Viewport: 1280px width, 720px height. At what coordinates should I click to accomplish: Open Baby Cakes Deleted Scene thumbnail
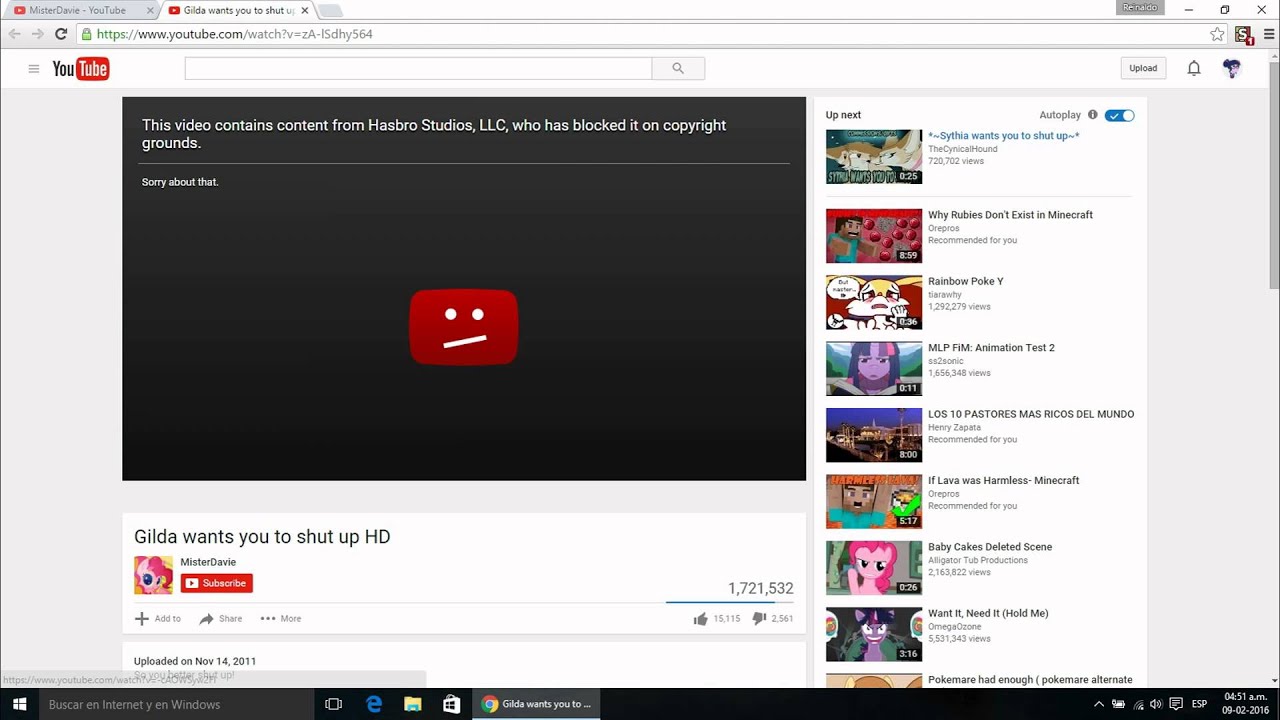tap(874, 568)
